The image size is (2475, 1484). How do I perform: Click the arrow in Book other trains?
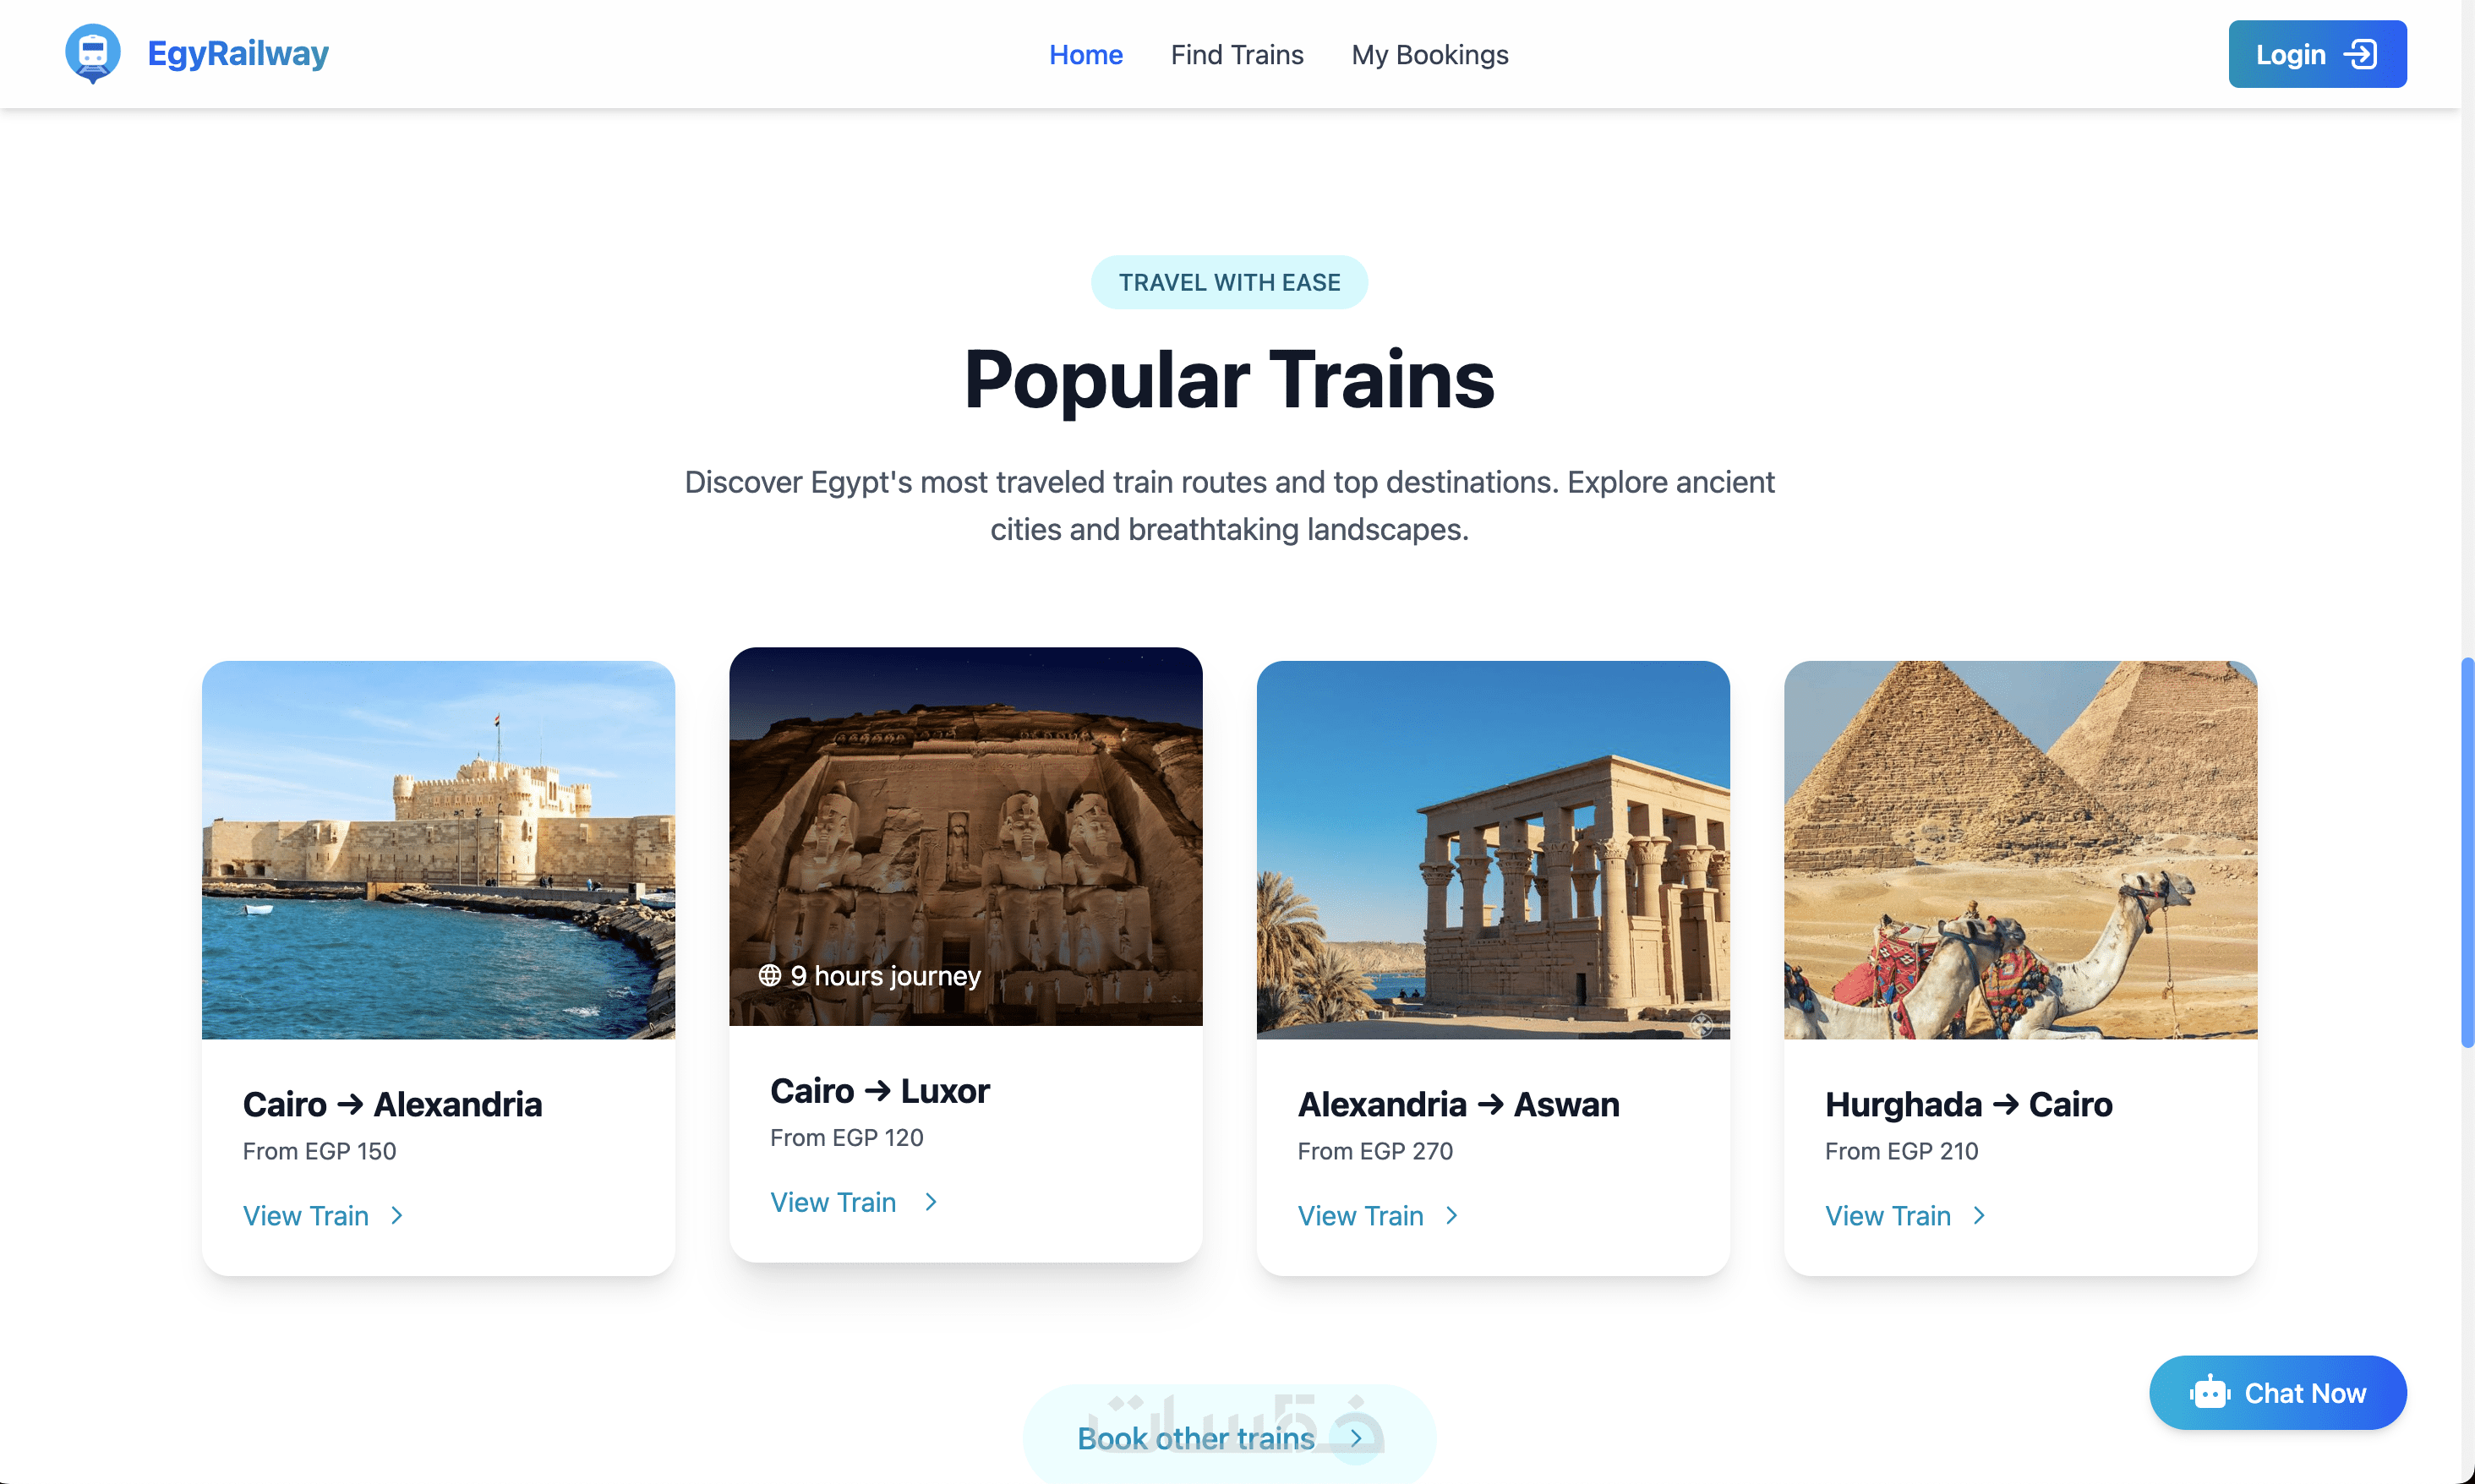(x=1356, y=1438)
